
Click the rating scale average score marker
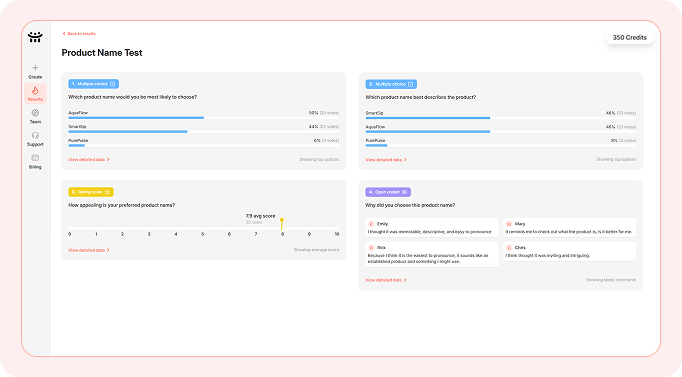(x=282, y=223)
